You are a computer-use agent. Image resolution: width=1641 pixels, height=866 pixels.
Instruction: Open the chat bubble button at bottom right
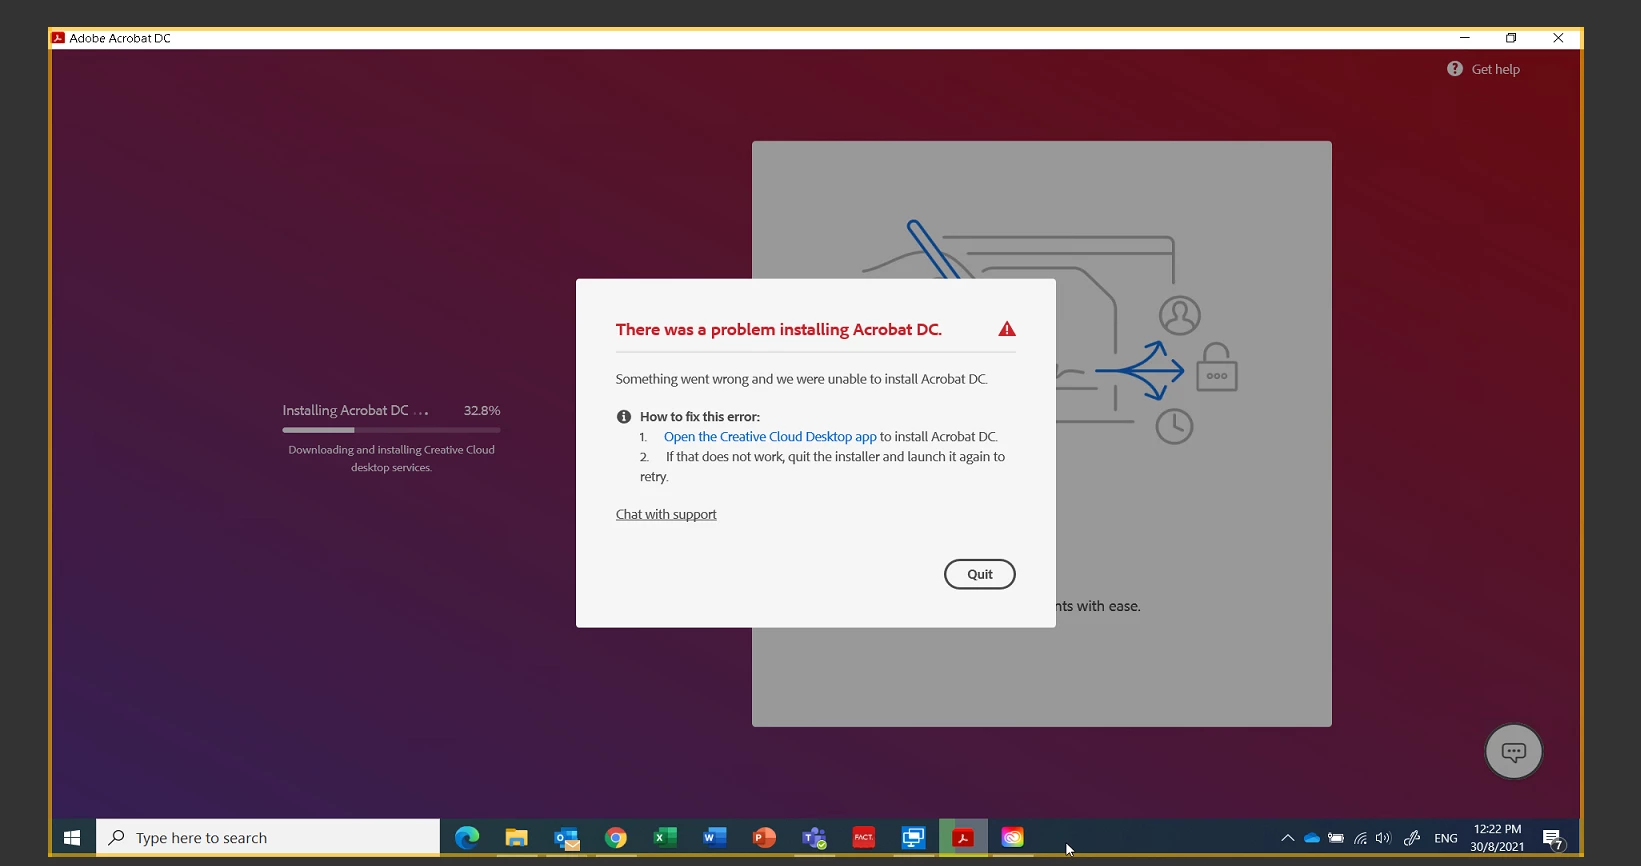pos(1513,751)
